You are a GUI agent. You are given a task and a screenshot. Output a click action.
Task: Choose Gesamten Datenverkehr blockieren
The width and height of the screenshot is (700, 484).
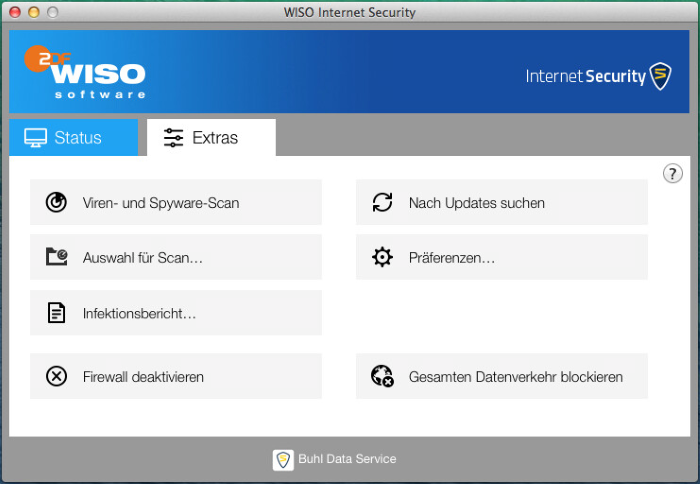point(502,376)
